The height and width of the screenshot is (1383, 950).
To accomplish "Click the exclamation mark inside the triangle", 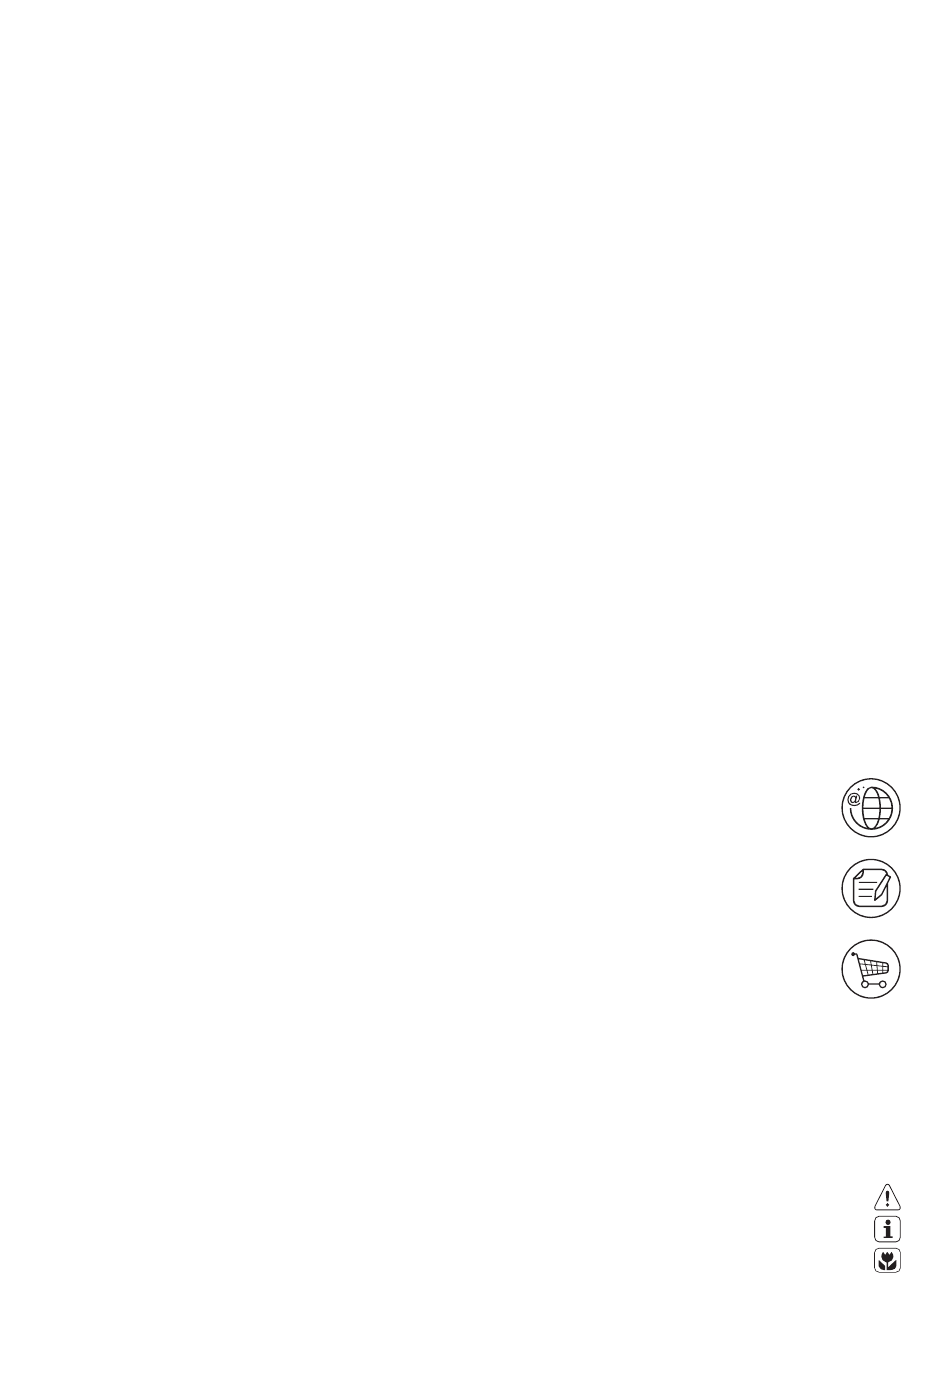I will [x=888, y=1198].
